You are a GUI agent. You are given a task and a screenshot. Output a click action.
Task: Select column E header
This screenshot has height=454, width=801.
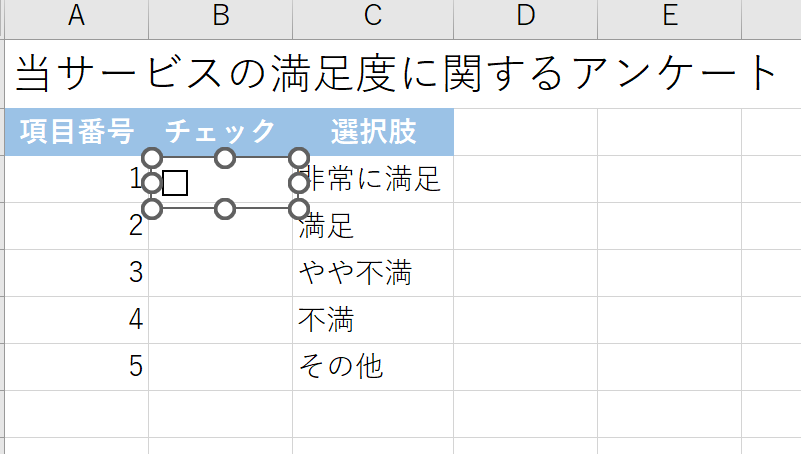(x=670, y=14)
